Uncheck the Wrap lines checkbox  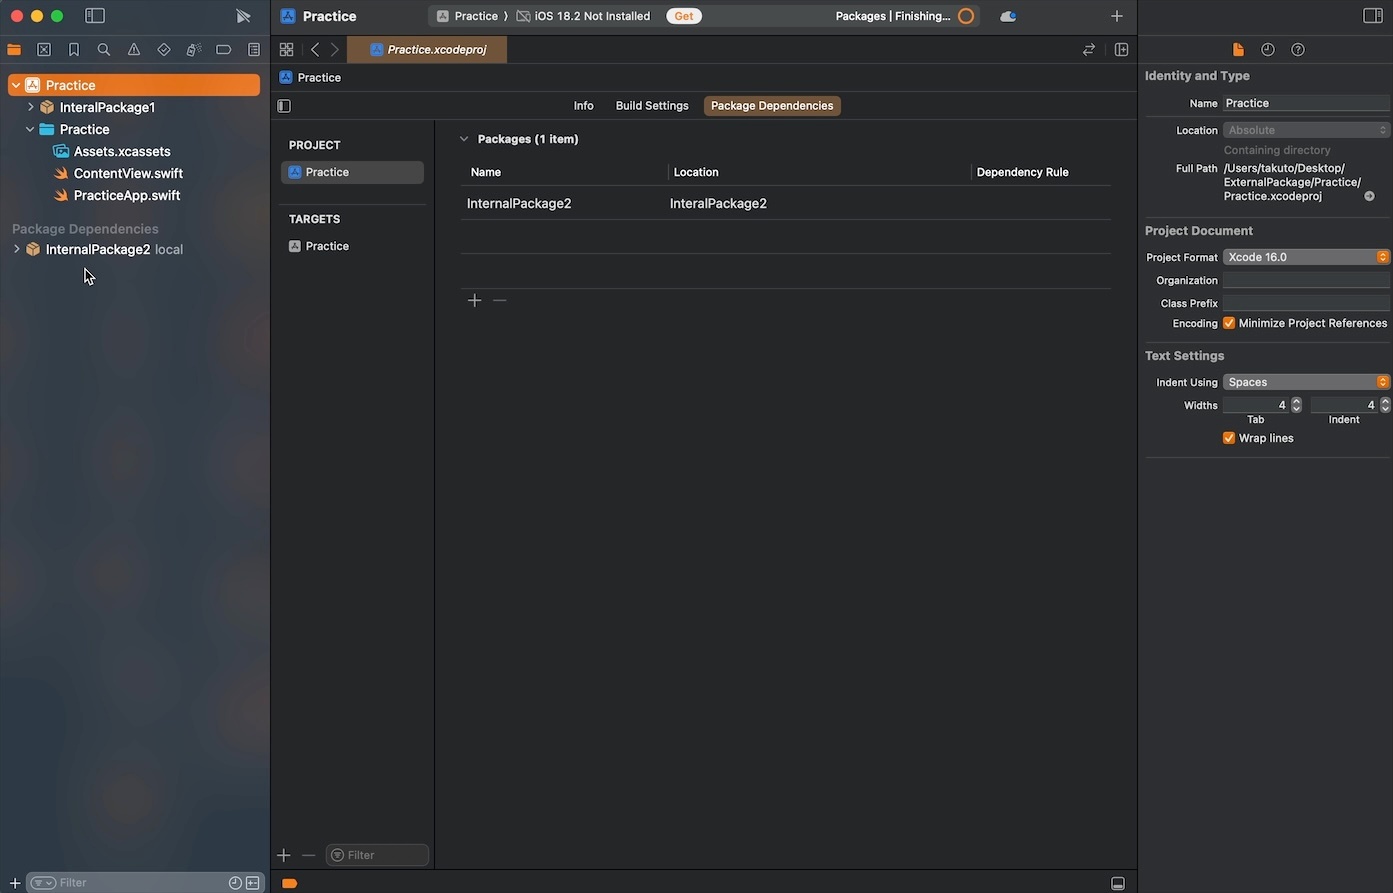coord(1229,438)
